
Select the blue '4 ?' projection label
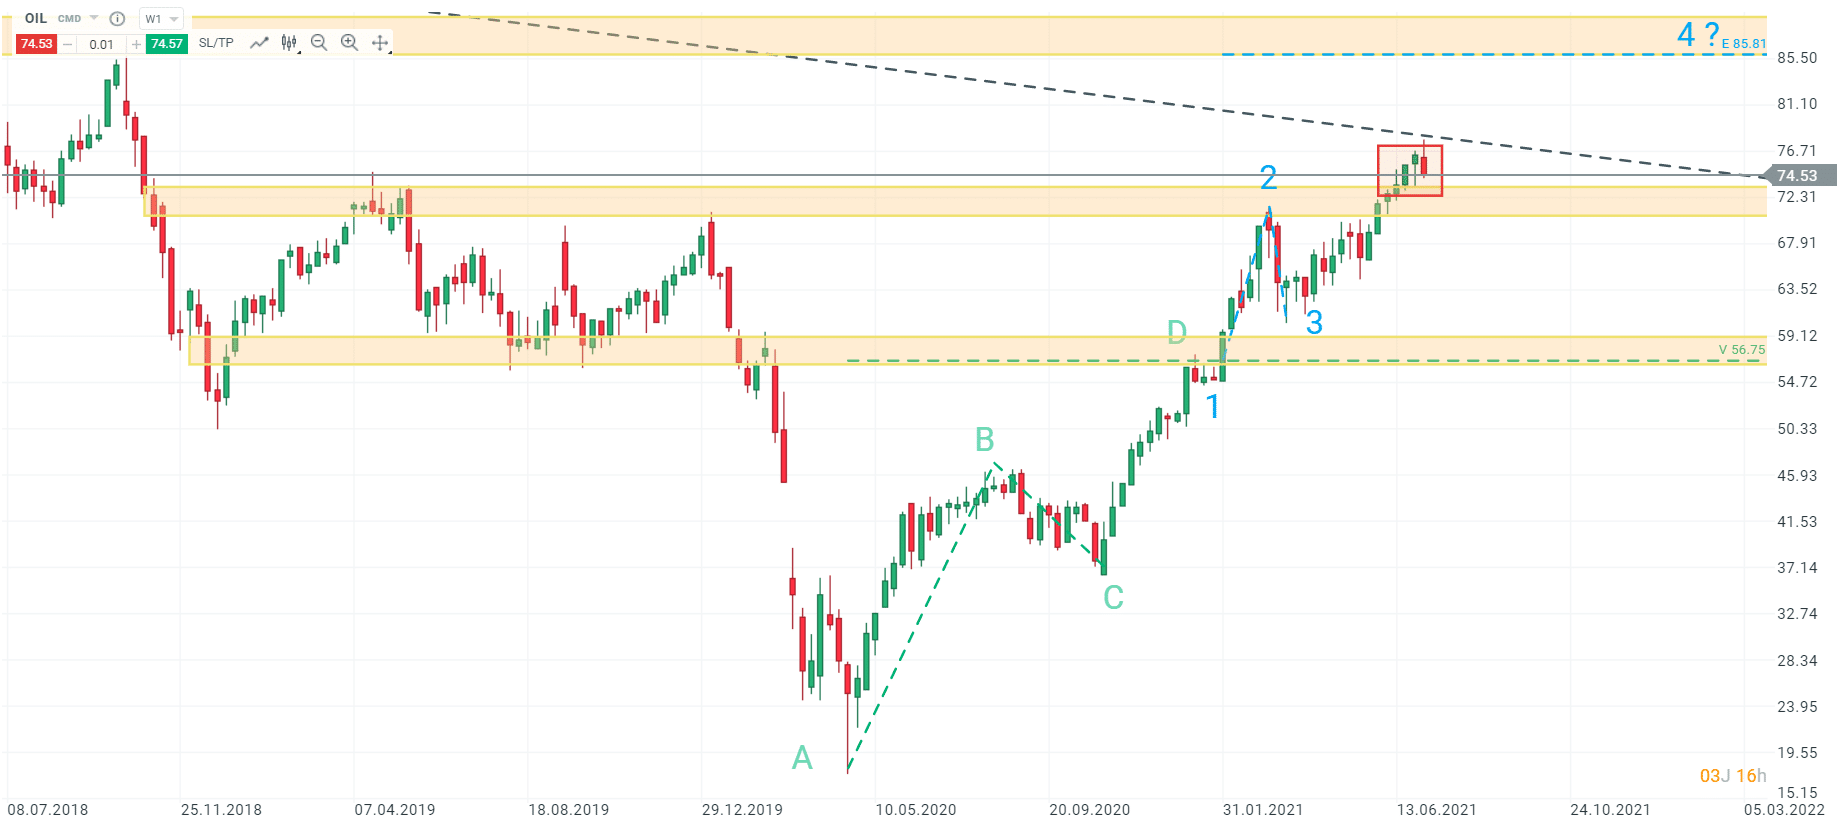[1698, 35]
